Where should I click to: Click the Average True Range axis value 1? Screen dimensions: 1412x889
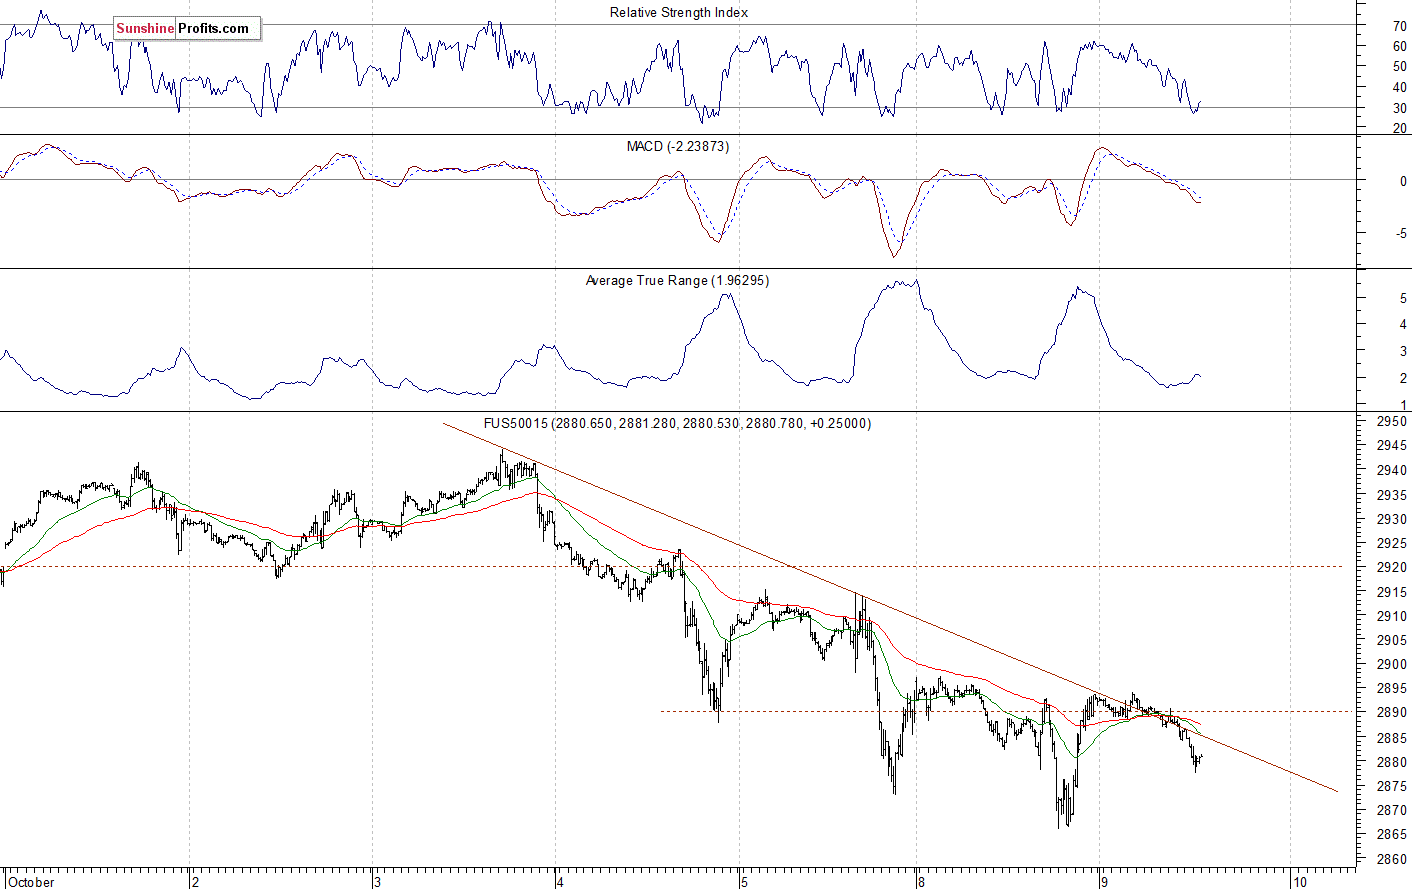click(1404, 405)
